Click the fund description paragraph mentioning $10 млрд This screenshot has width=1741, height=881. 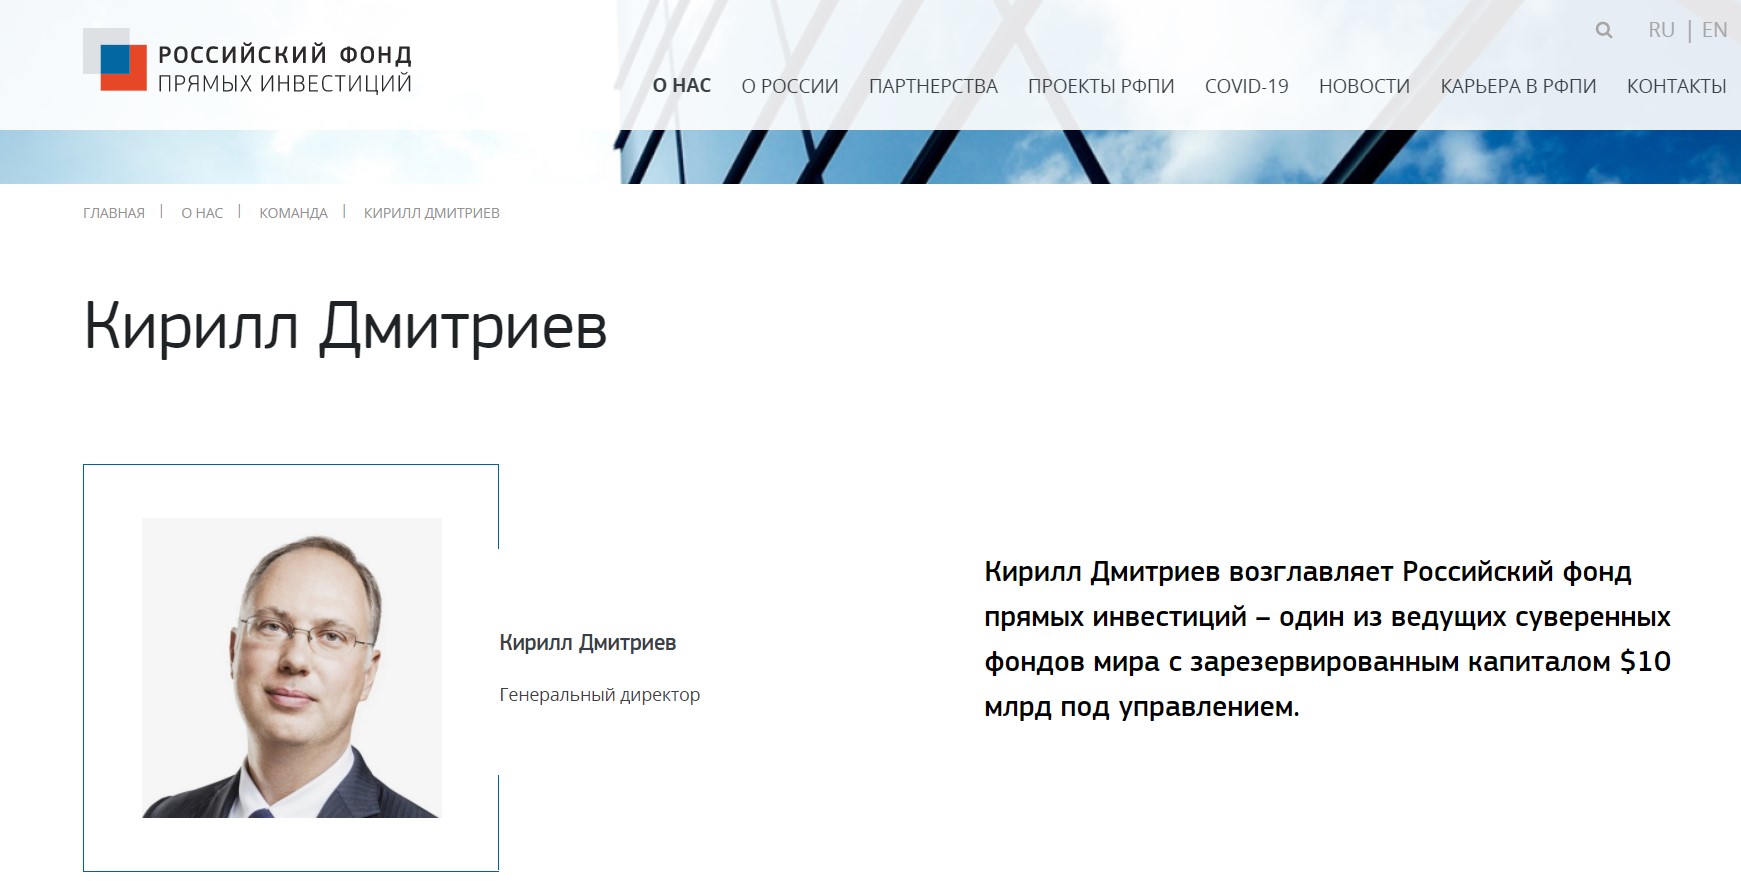1326,639
